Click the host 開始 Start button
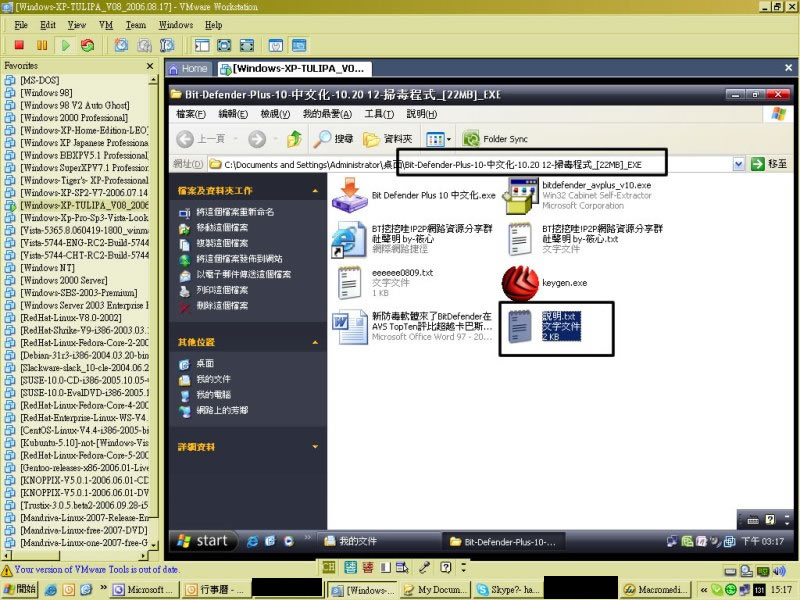The width and height of the screenshot is (800, 600). 19,589
